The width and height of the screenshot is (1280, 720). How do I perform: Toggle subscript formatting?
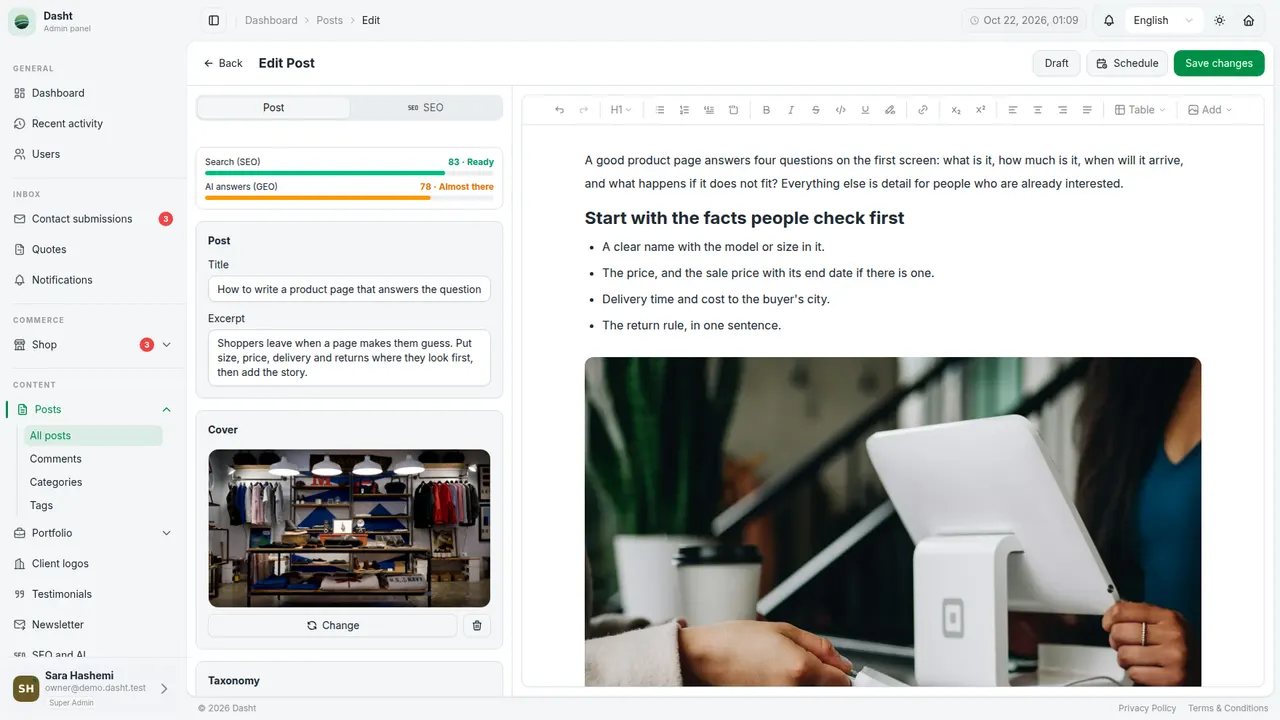click(x=956, y=110)
